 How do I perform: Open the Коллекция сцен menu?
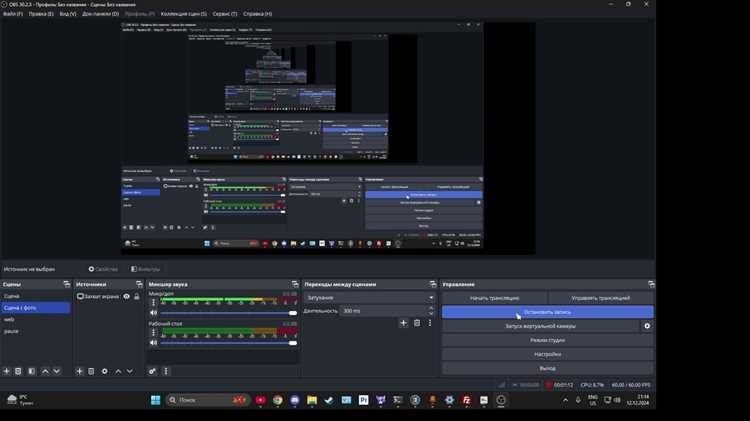click(x=184, y=14)
